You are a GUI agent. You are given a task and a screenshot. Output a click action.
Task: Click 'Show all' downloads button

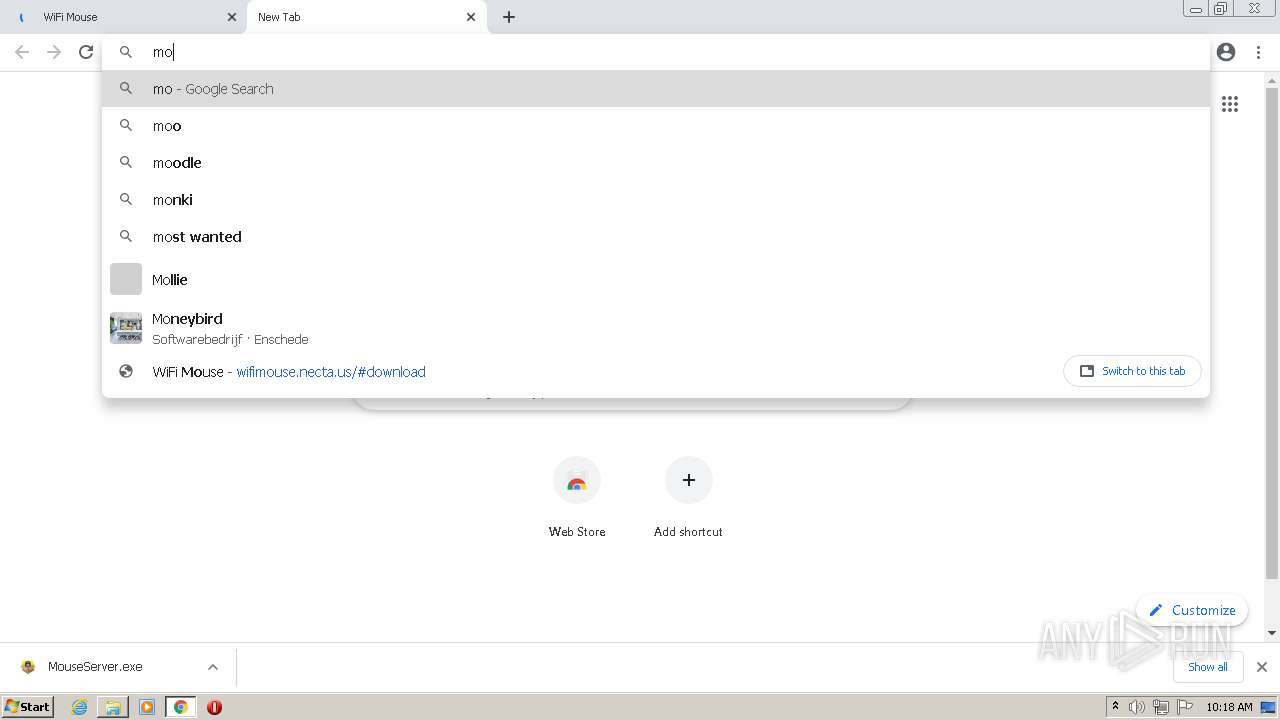tap(1208, 667)
